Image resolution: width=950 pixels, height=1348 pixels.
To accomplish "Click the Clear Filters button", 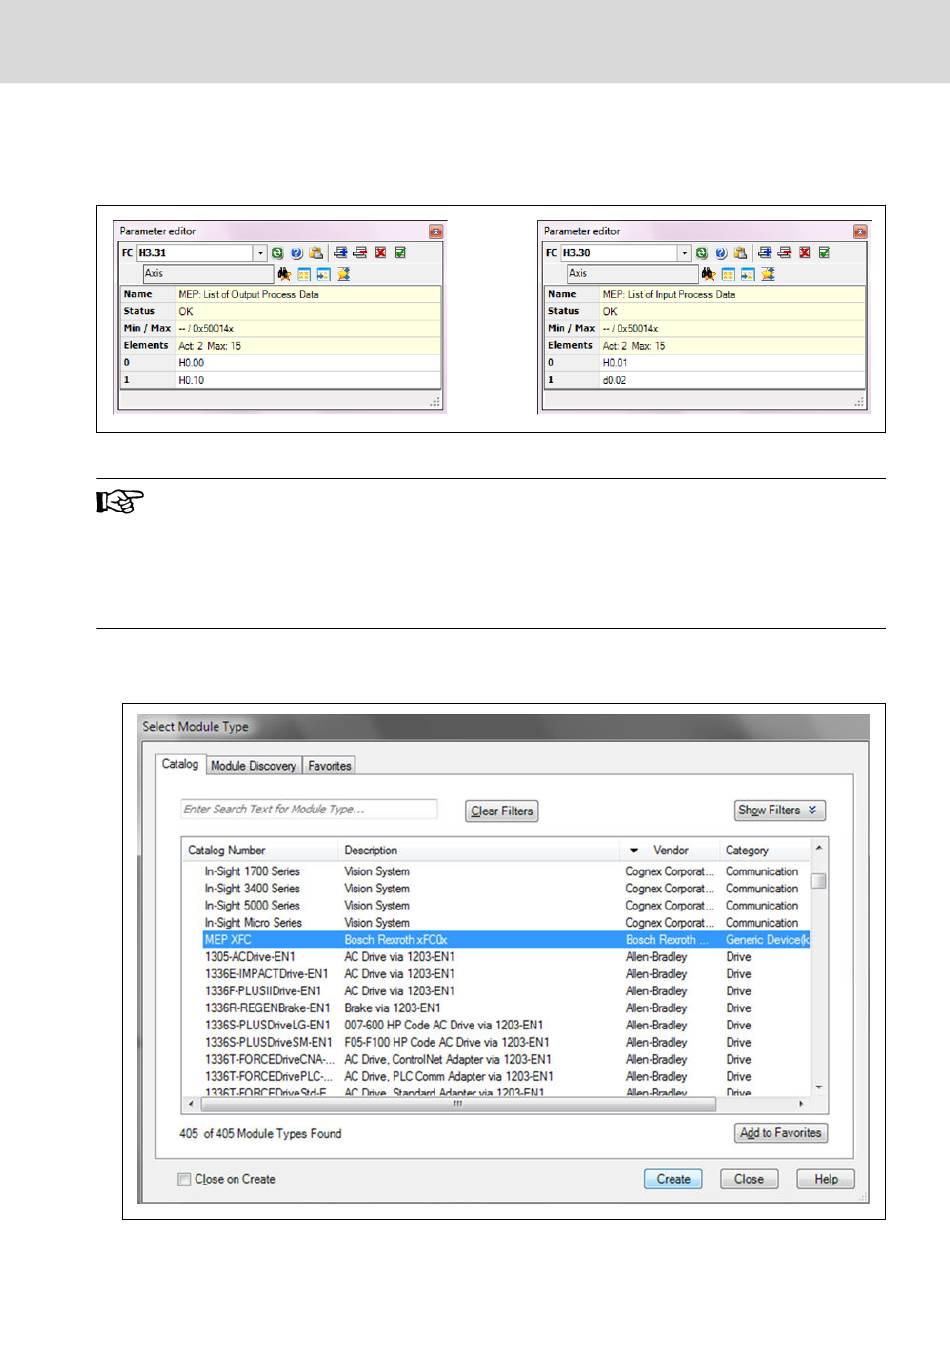I will [502, 811].
